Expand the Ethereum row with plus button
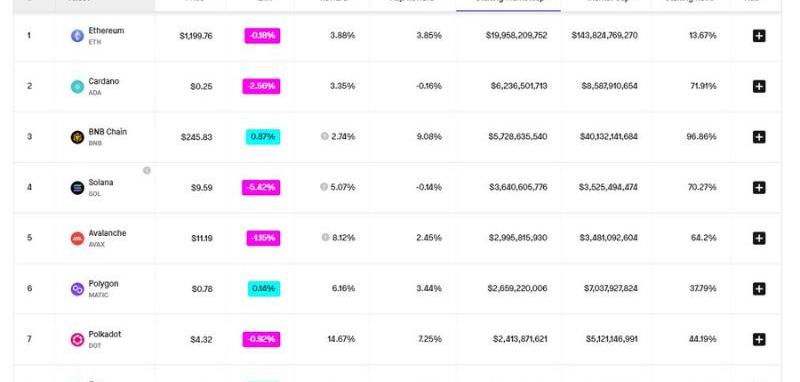This screenshot has height=382, width=800. pos(759,36)
